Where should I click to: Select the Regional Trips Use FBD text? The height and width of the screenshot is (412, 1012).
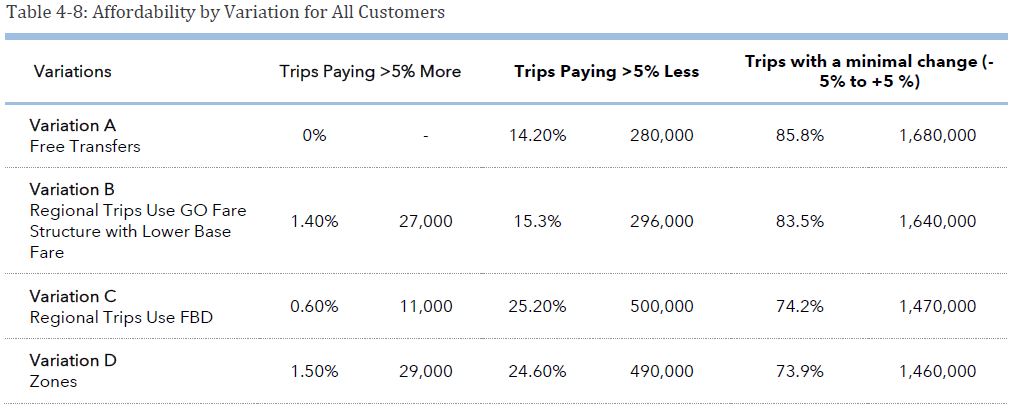(x=121, y=318)
